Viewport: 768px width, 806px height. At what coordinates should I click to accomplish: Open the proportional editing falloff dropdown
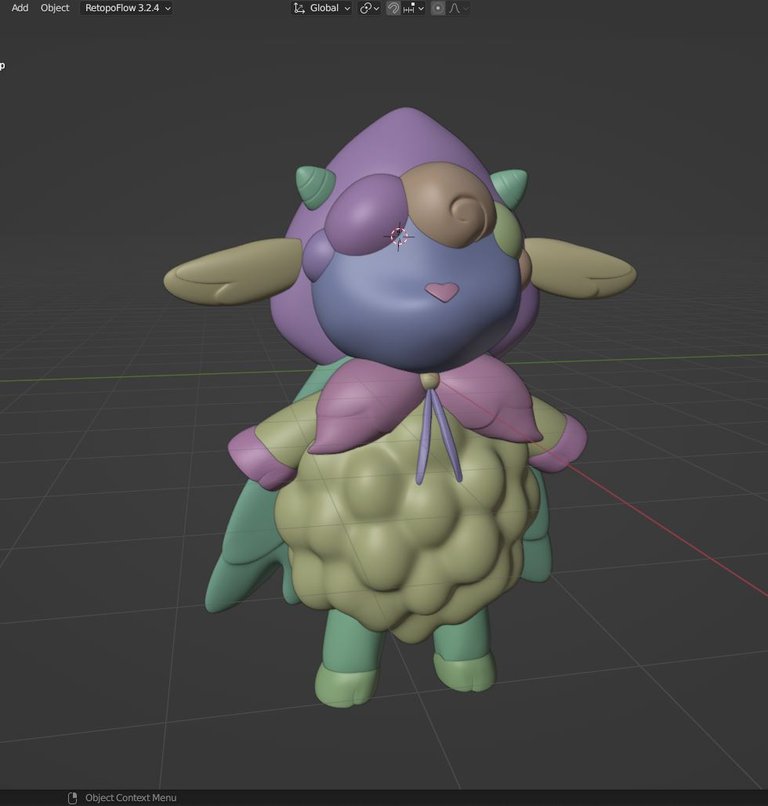pos(458,8)
